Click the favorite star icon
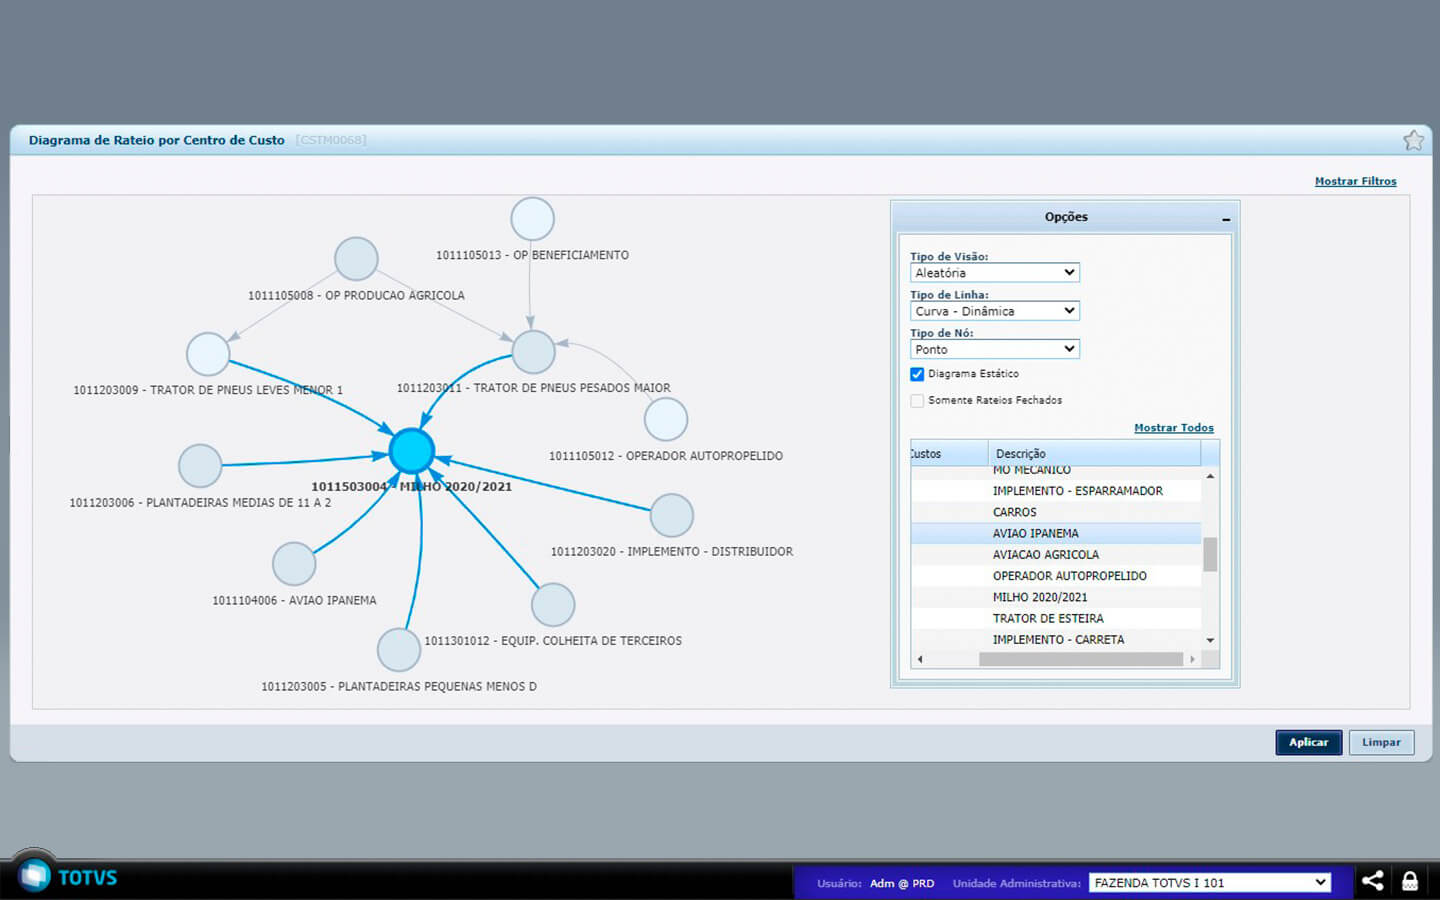Viewport: 1440px width, 900px height. [x=1413, y=141]
